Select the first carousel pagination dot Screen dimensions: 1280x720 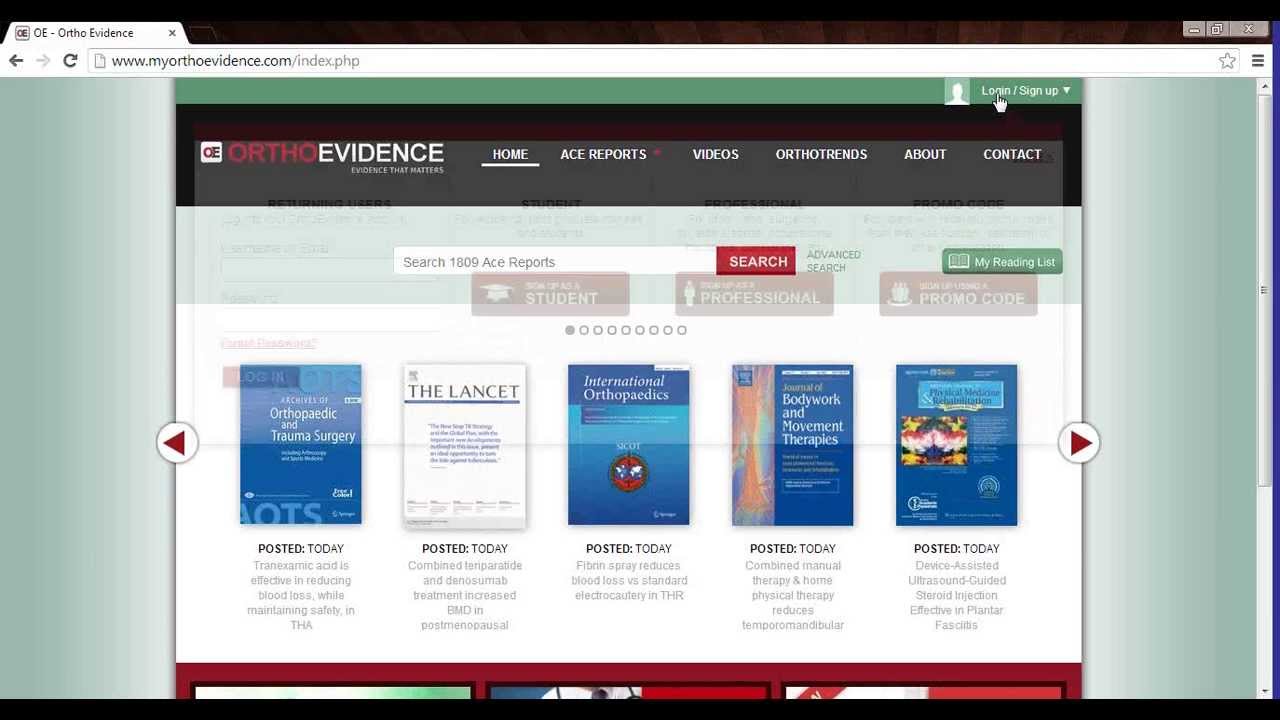pyautogui.click(x=570, y=330)
